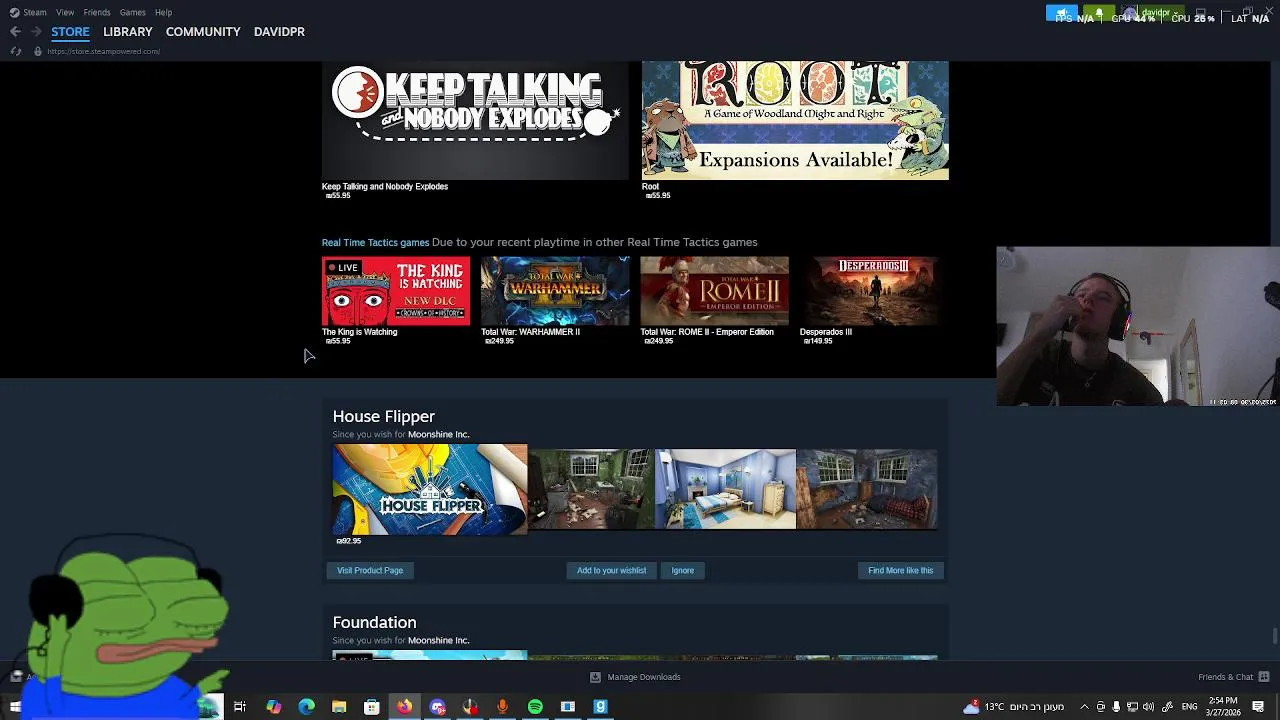
Task: Open the green notifications bell
Action: [x=1099, y=13]
